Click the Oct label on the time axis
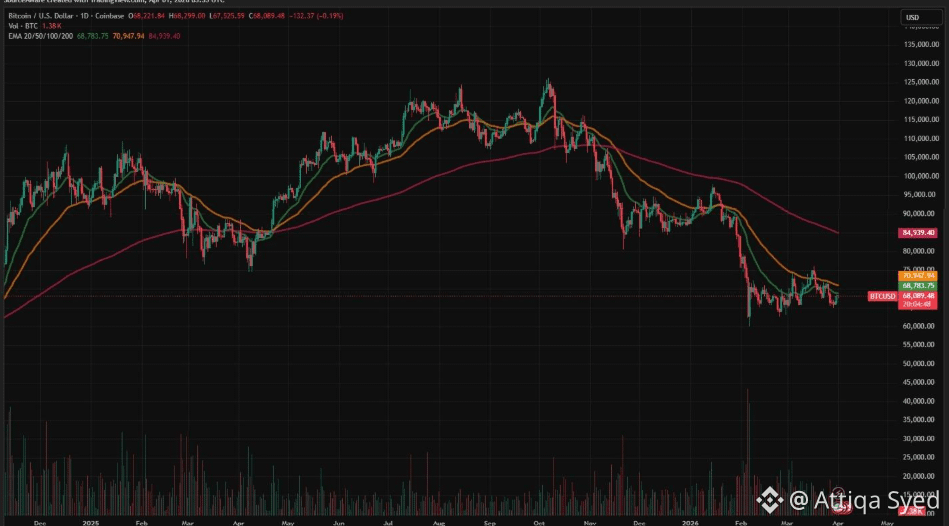 pyautogui.click(x=539, y=522)
